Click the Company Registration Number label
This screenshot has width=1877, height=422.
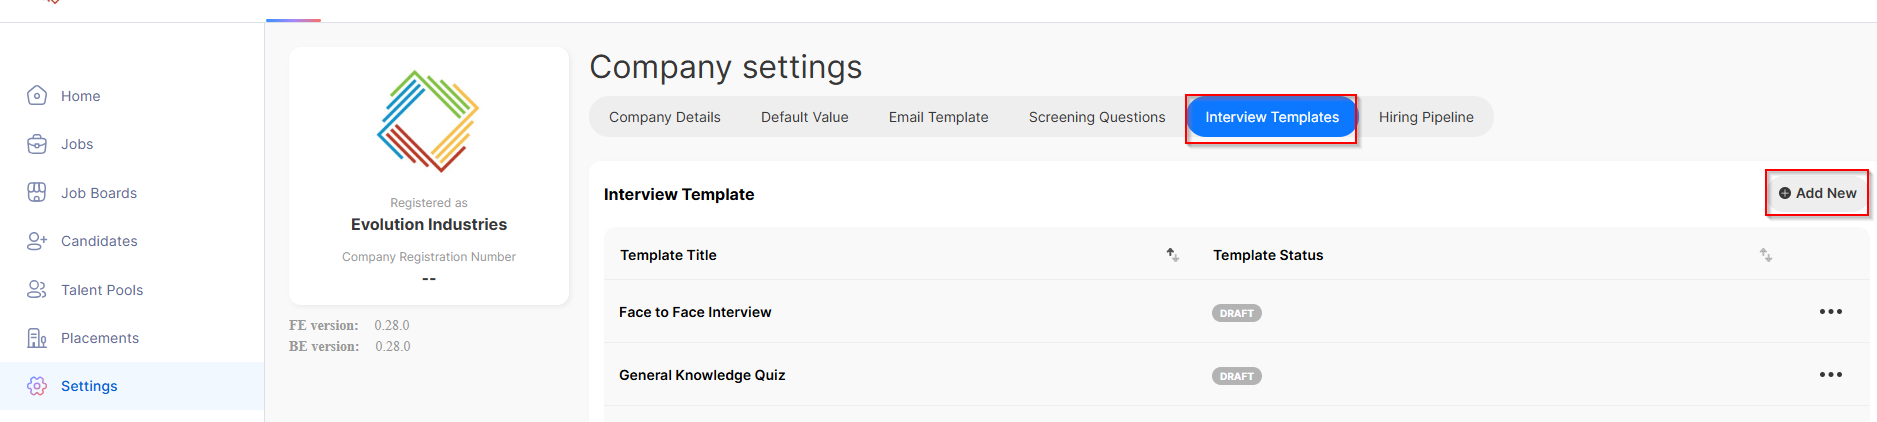click(x=429, y=257)
